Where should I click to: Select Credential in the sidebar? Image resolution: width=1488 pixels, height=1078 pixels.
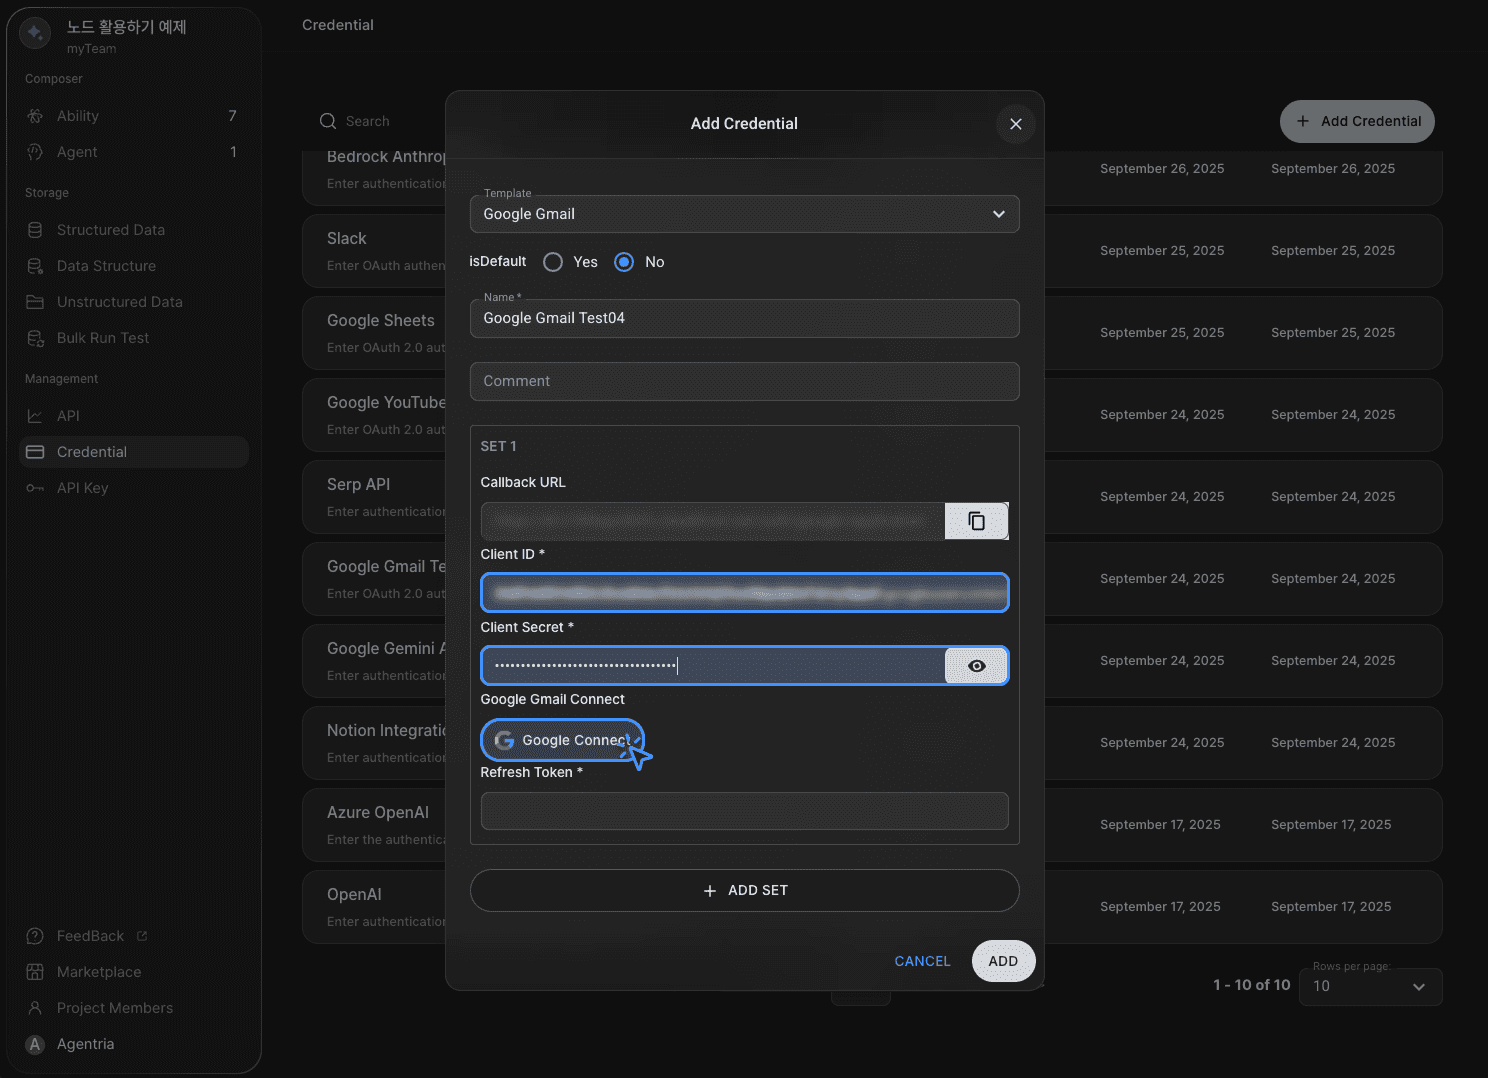click(133, 452)
